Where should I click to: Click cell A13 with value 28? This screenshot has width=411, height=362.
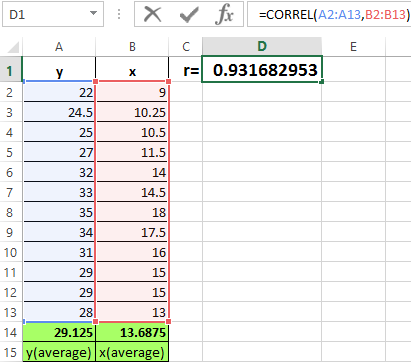59,312
